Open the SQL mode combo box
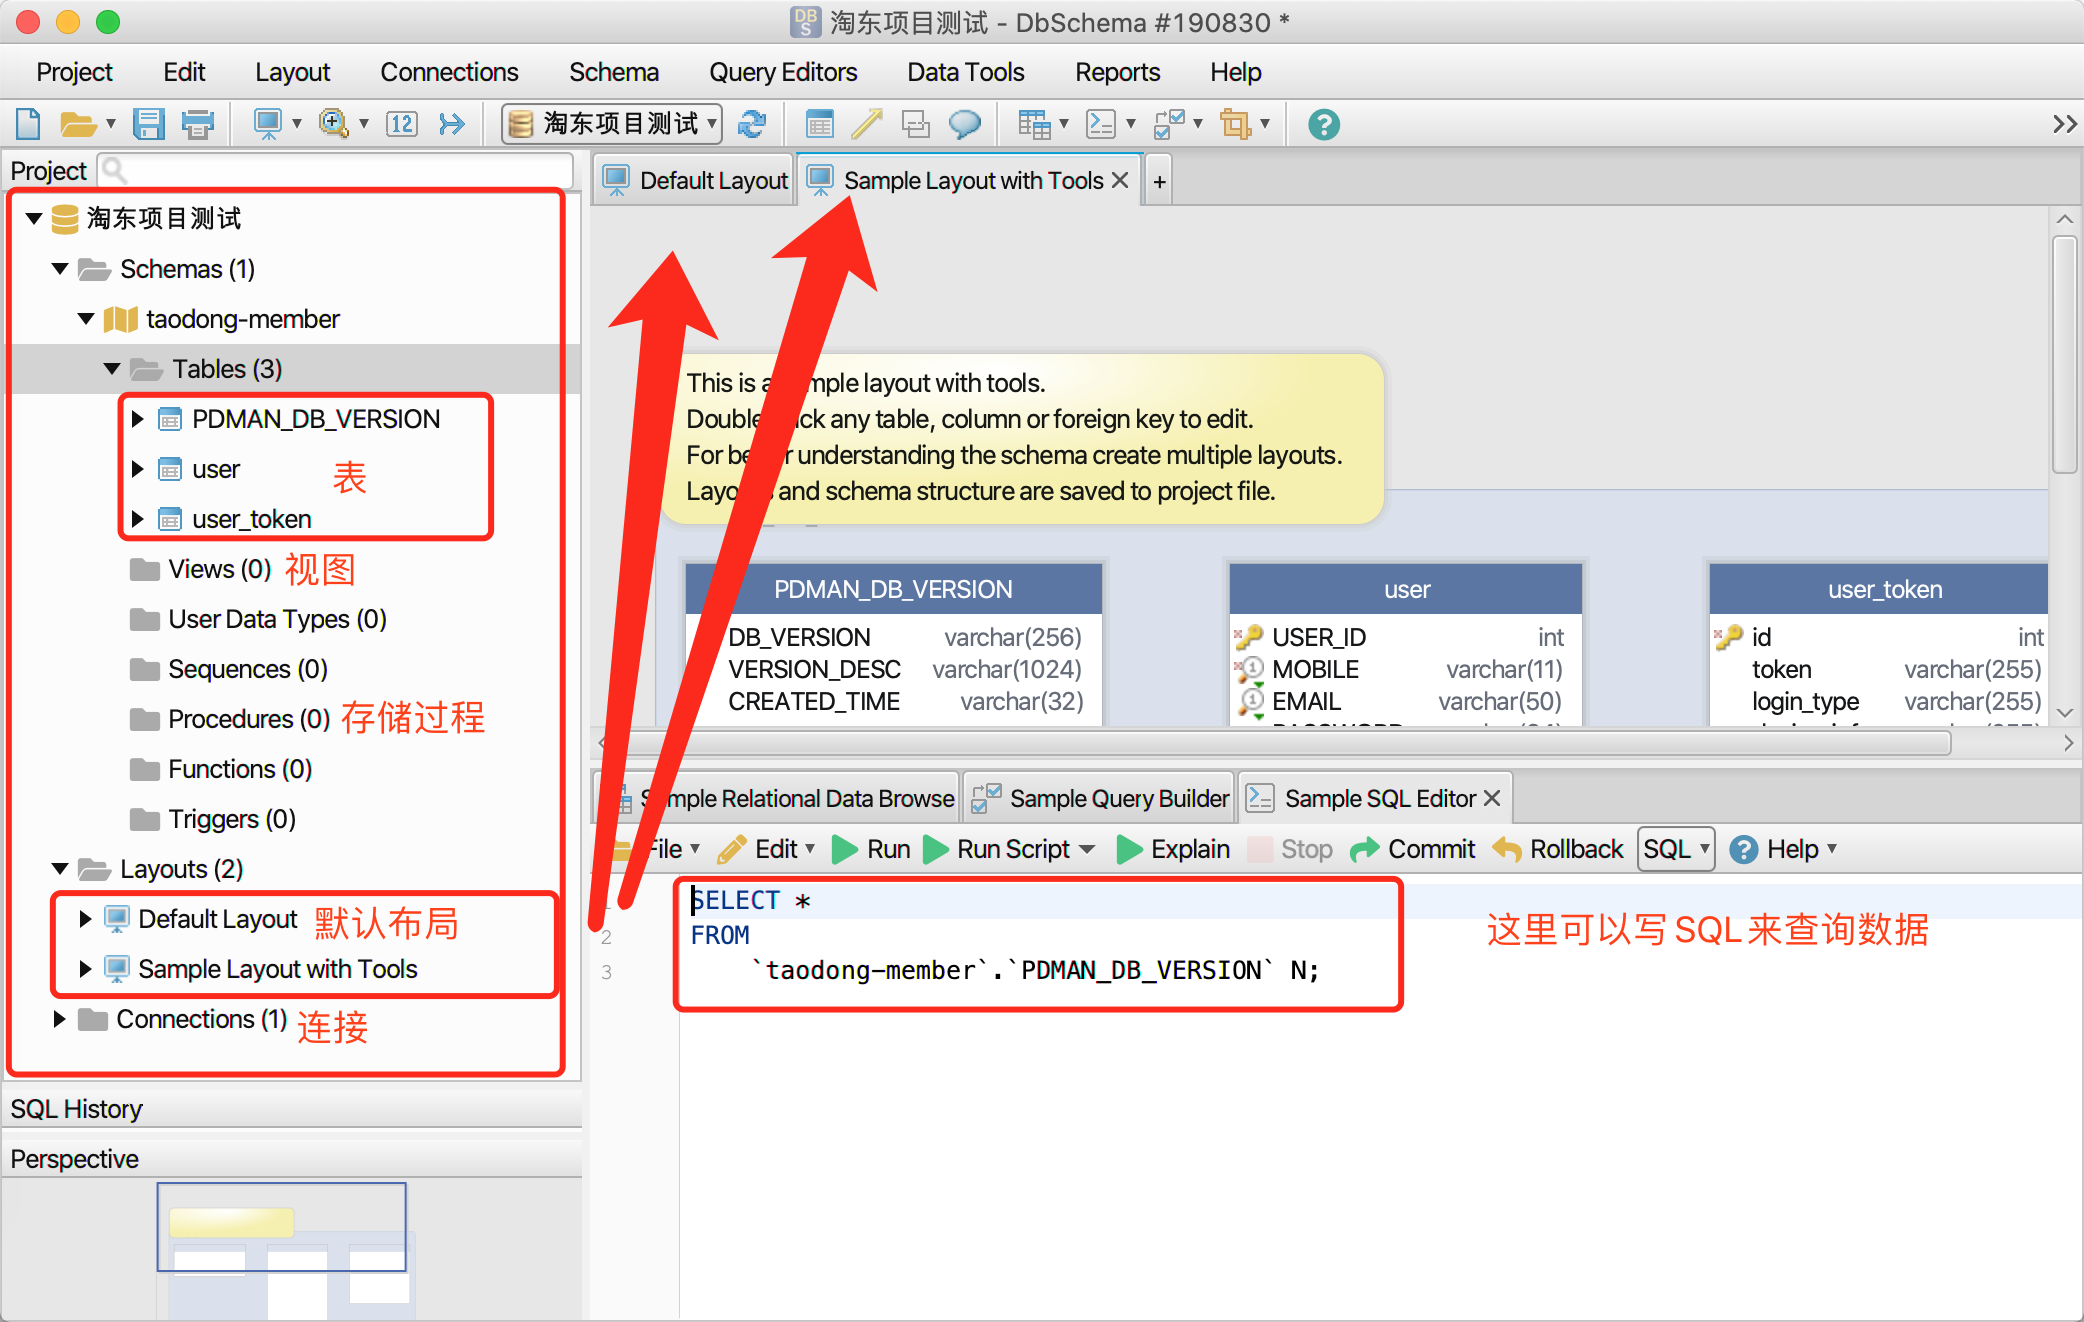This screenshot has width=2084, height=1322. click(x=1676, y=849)
